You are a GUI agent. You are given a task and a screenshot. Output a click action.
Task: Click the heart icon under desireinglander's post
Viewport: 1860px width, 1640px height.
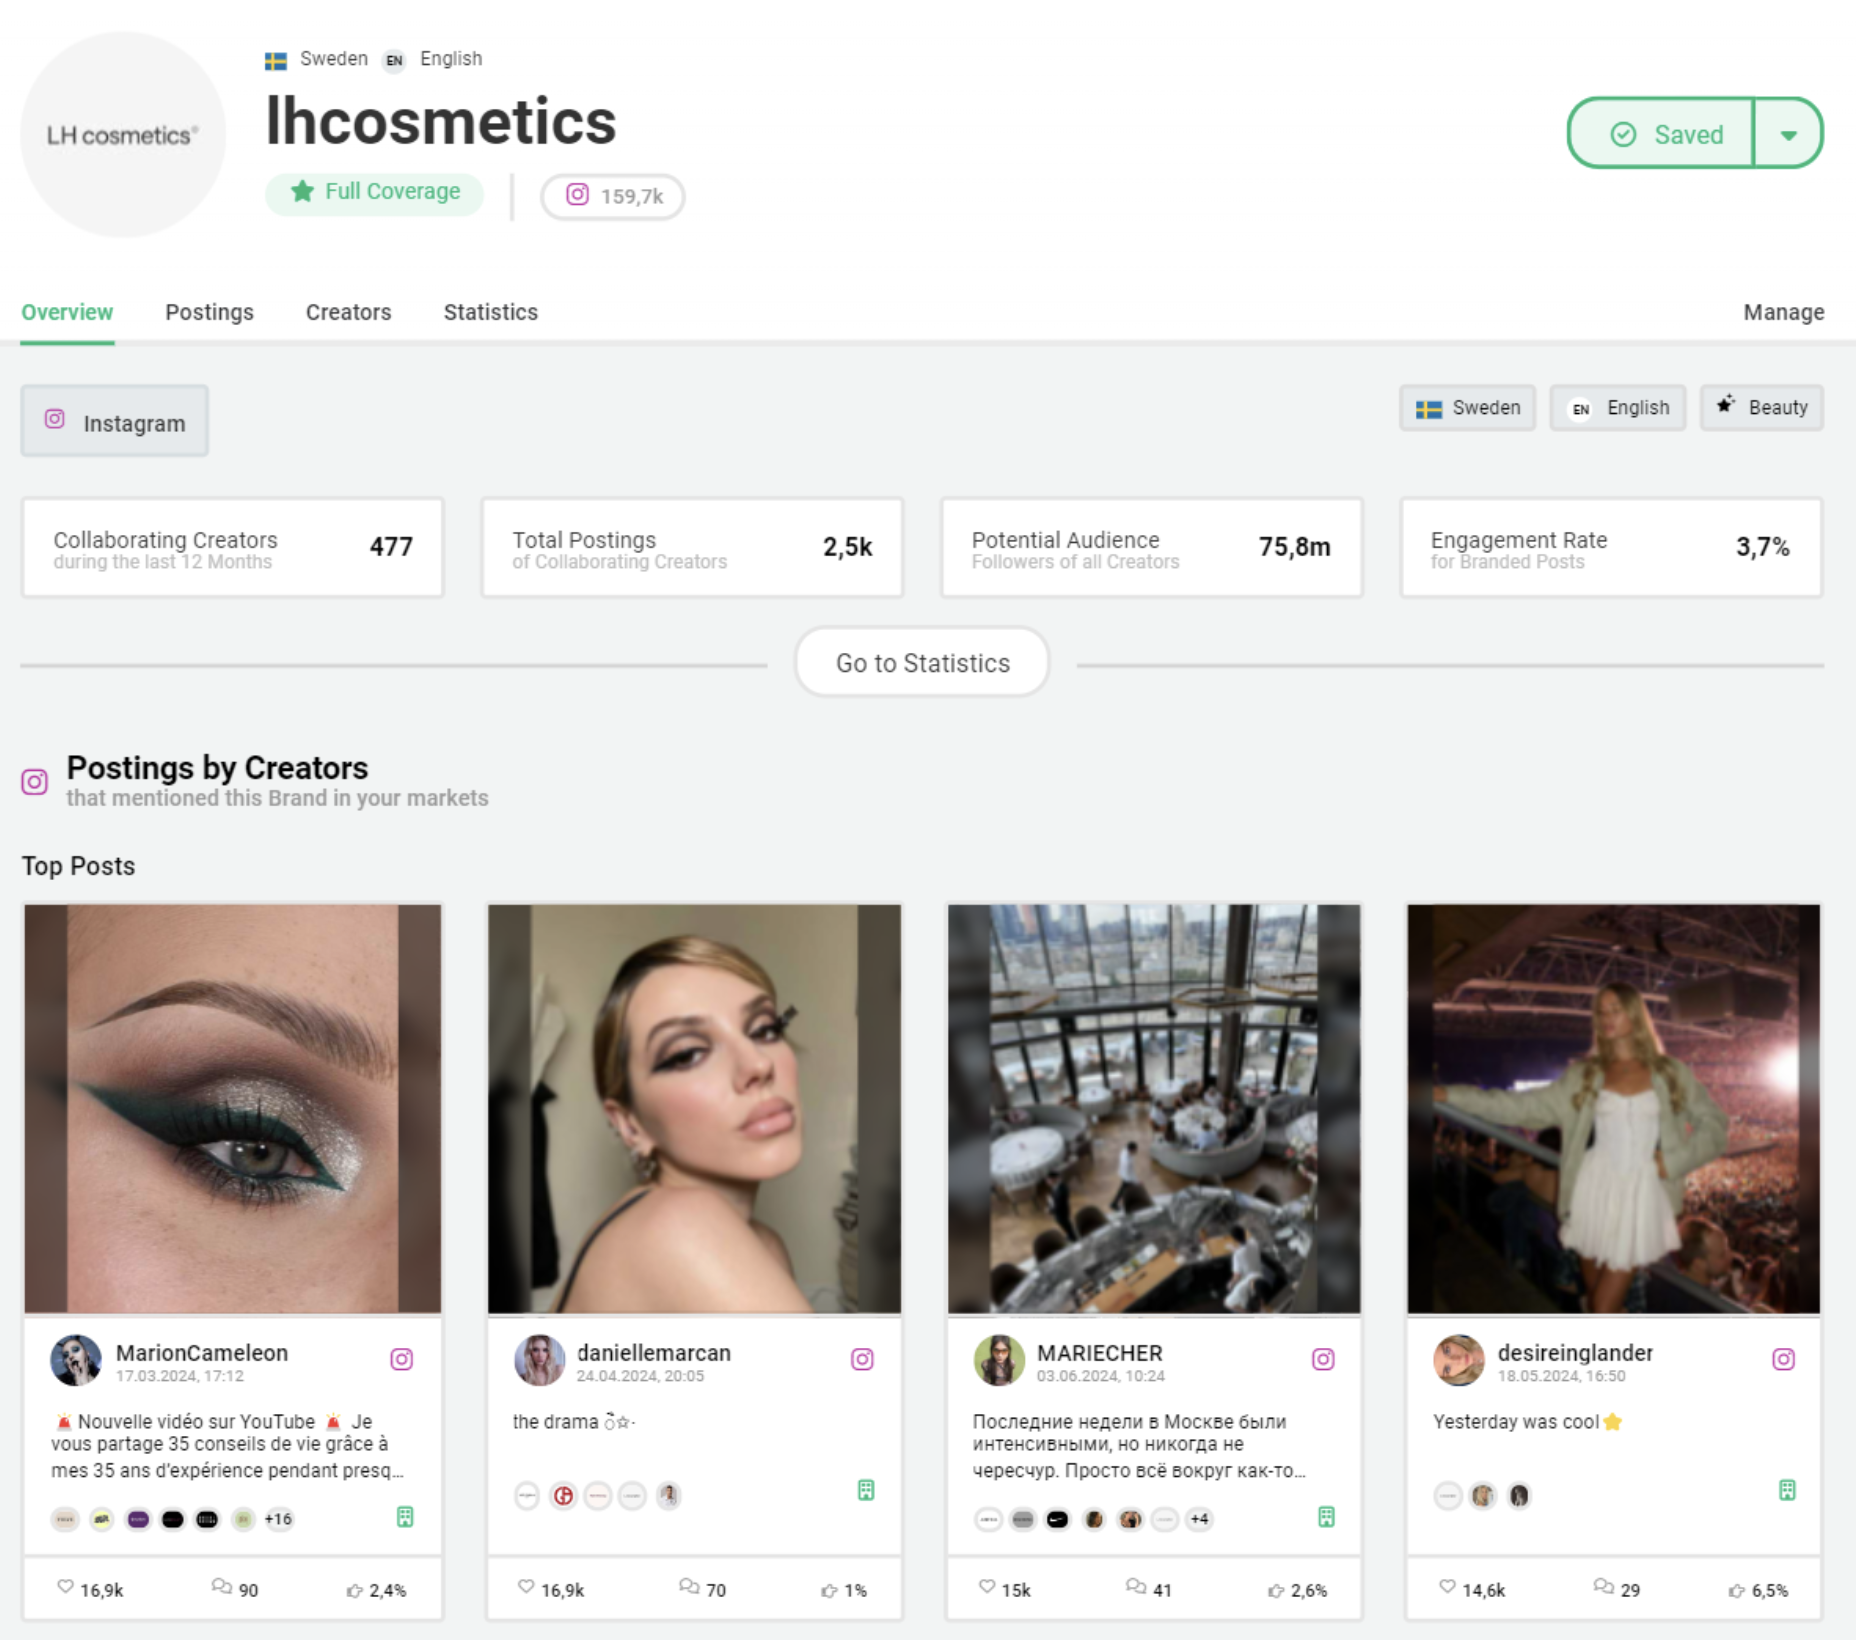pyautogui.click(x=1446, y=1588)
